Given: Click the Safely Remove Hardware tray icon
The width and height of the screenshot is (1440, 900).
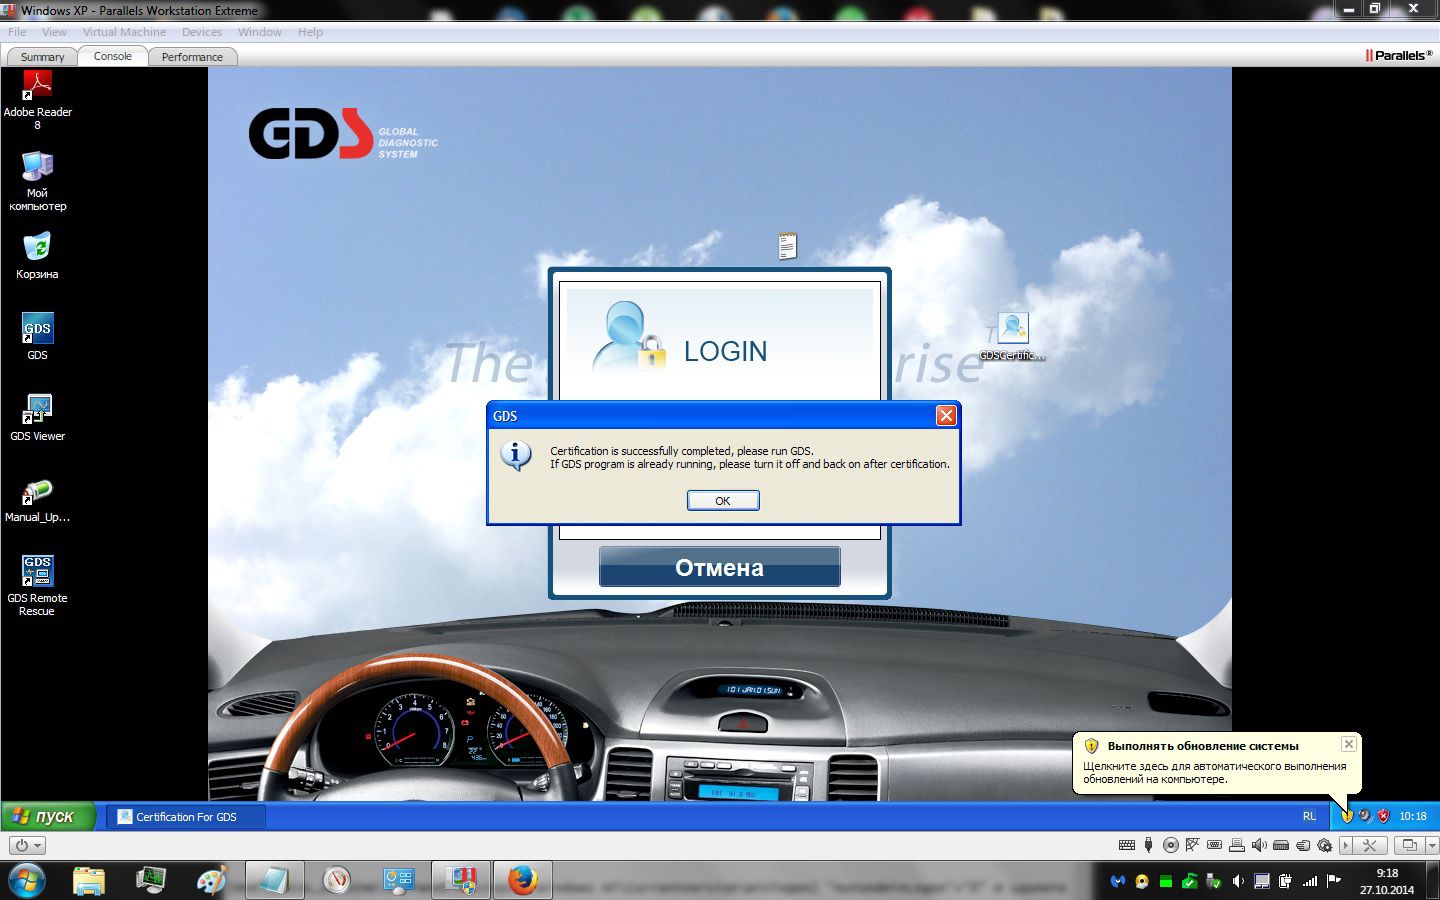Looking at the screenshot, I should [x=1213, y=881].
